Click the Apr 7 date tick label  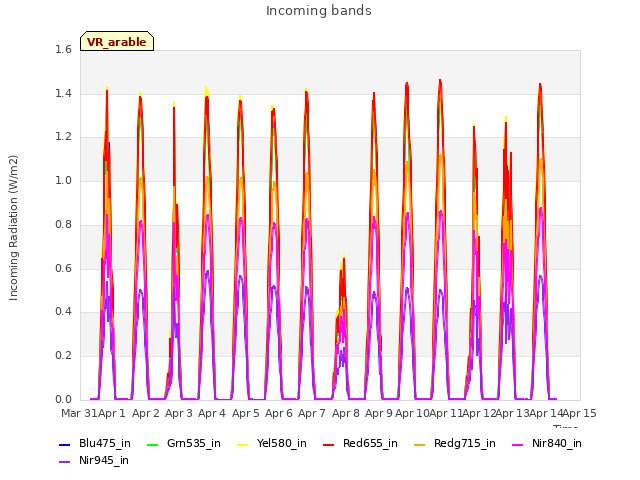(312, 413)
